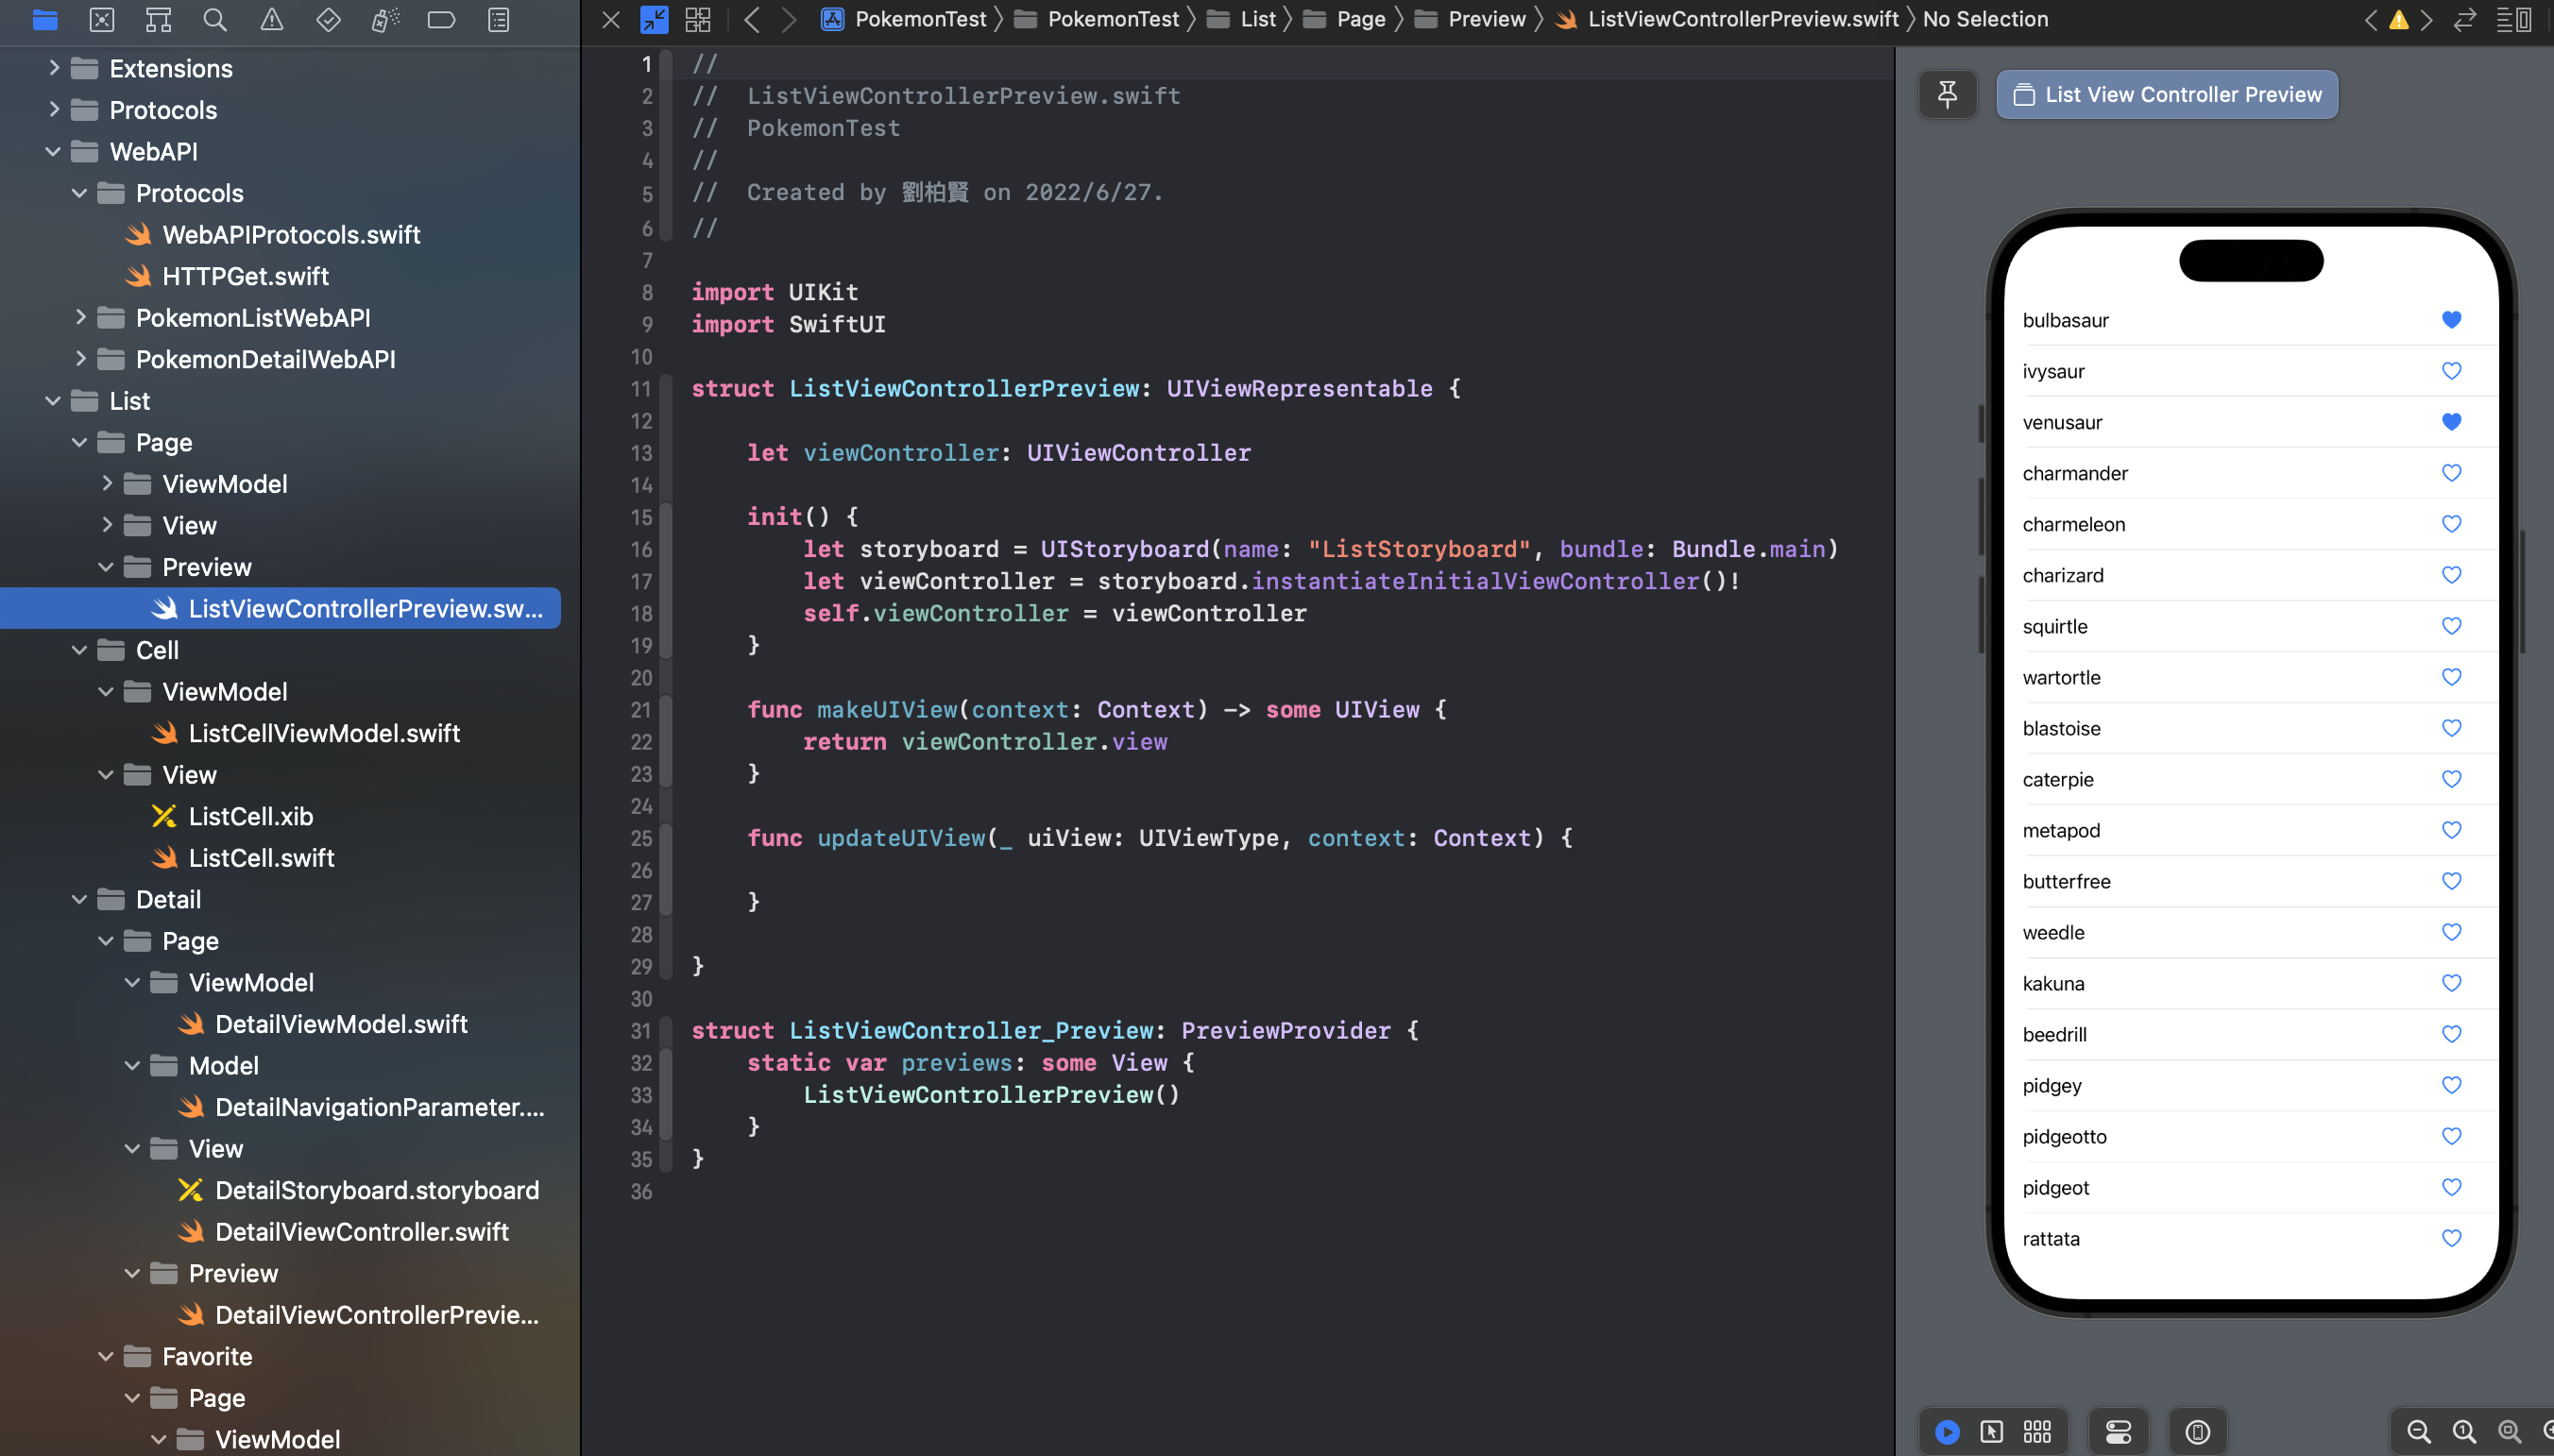
Task: Collapse the Detail folder
Action: tap(80, 899)
